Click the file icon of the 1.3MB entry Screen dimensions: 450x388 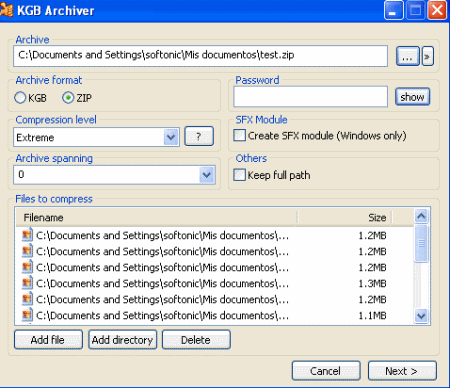point(27,283)
